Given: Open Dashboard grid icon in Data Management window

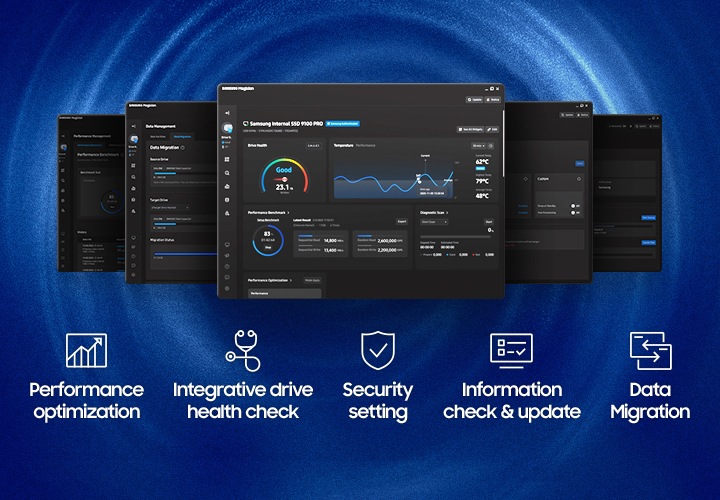Looking at the screenshot, I should (134, 166).
